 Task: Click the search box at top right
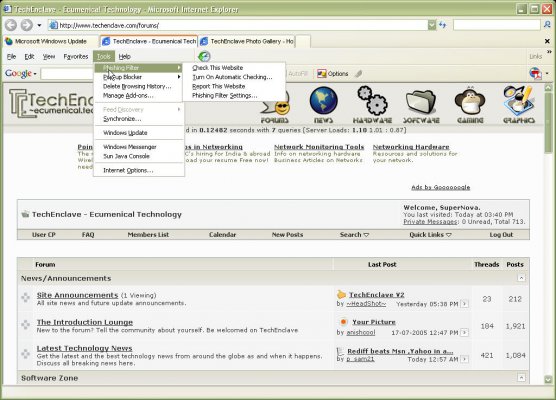tap(497, 25)
